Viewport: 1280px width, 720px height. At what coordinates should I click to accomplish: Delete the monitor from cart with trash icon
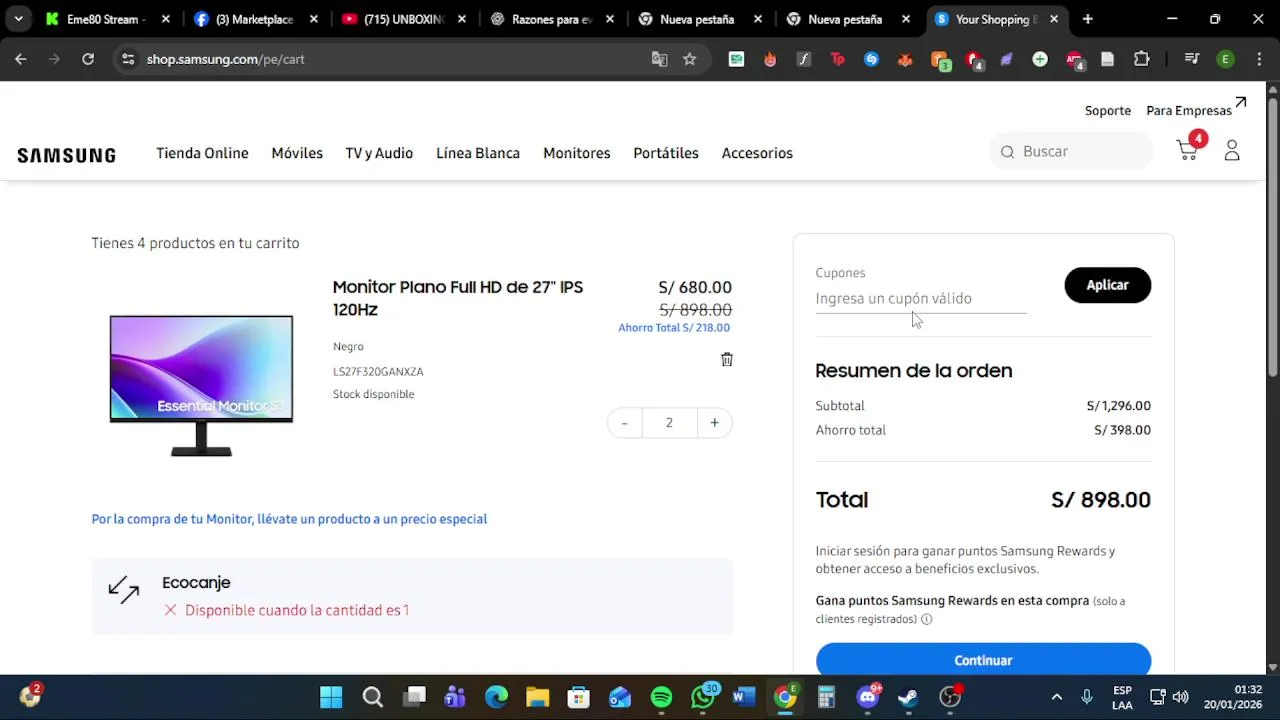[727, 359]
